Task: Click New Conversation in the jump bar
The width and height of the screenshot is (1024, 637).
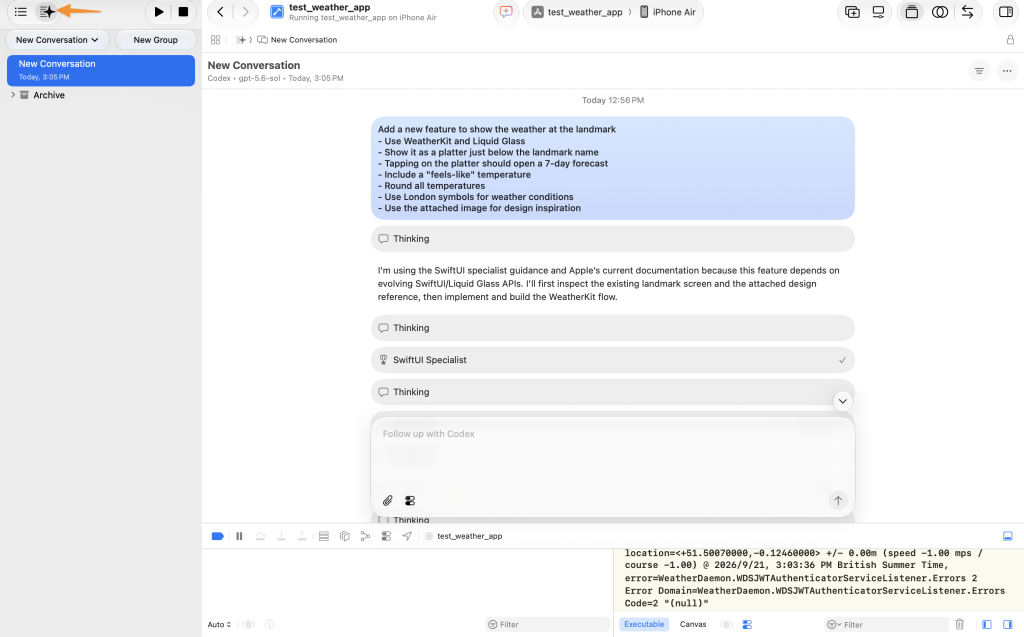Action: coord(304,40)
